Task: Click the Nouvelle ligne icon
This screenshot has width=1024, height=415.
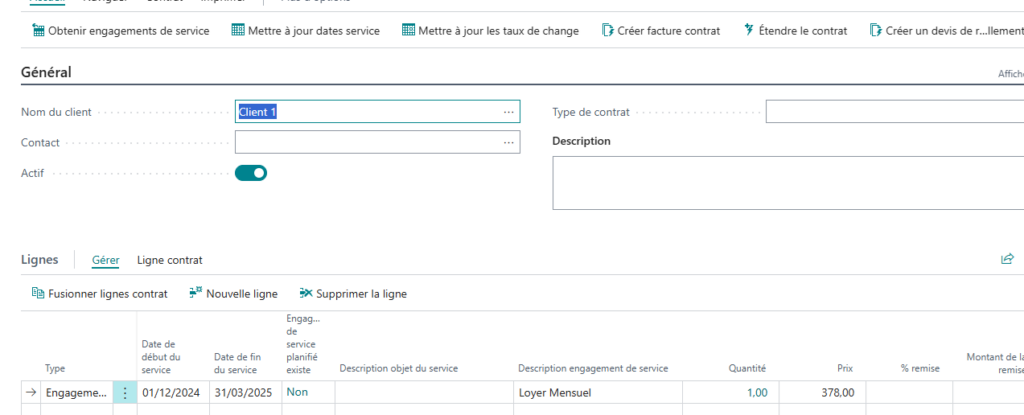Action: [x=195, y=294]
